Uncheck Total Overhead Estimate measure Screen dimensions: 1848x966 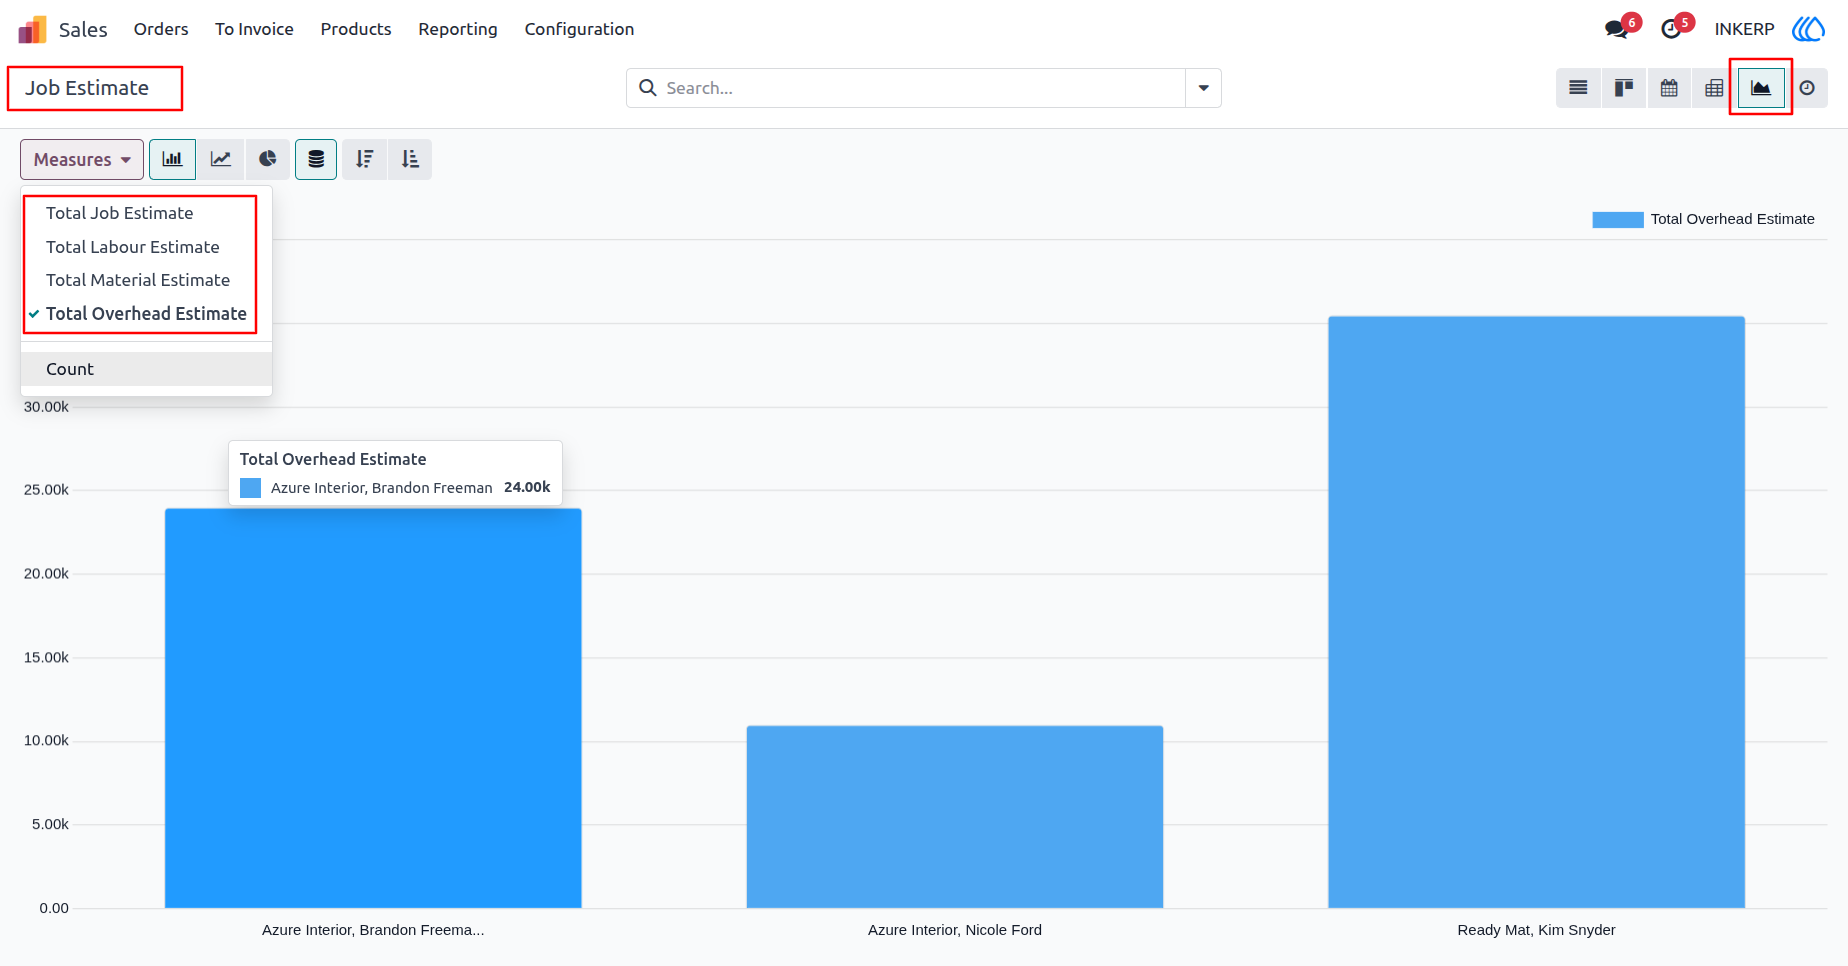pyautogui.click(x=146, y=314)
